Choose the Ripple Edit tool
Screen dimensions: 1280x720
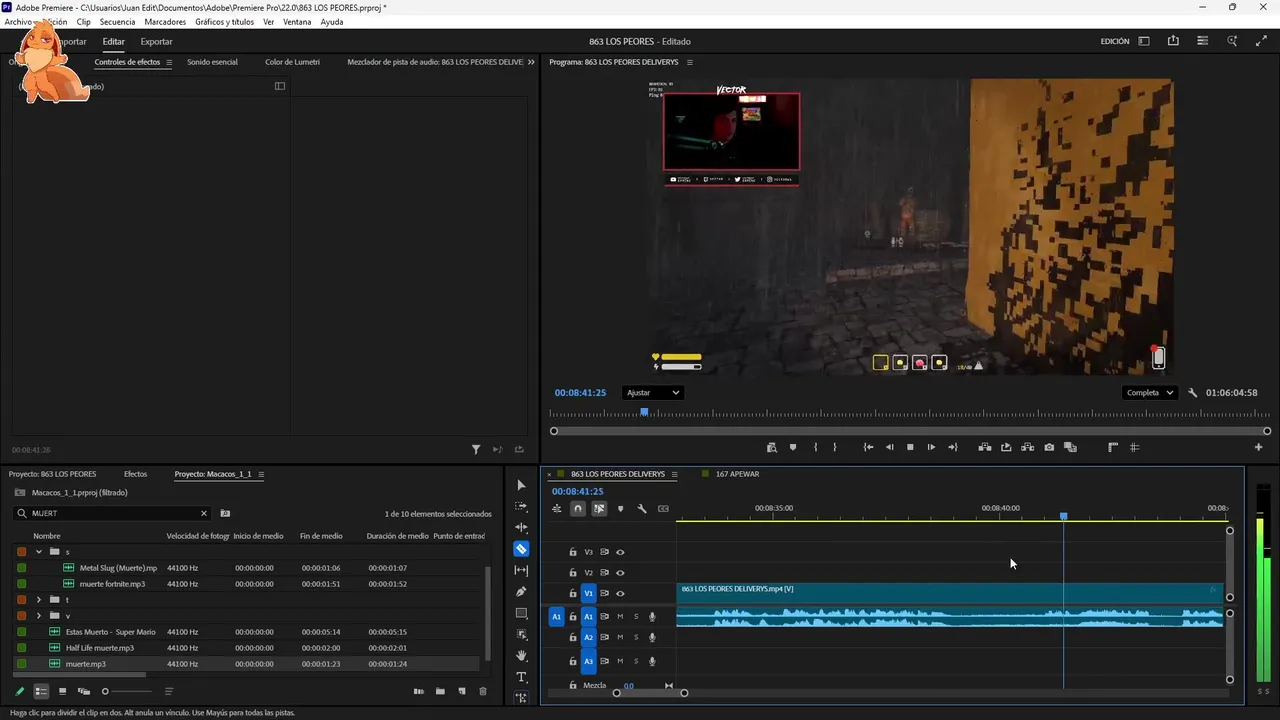pos(521,527)
